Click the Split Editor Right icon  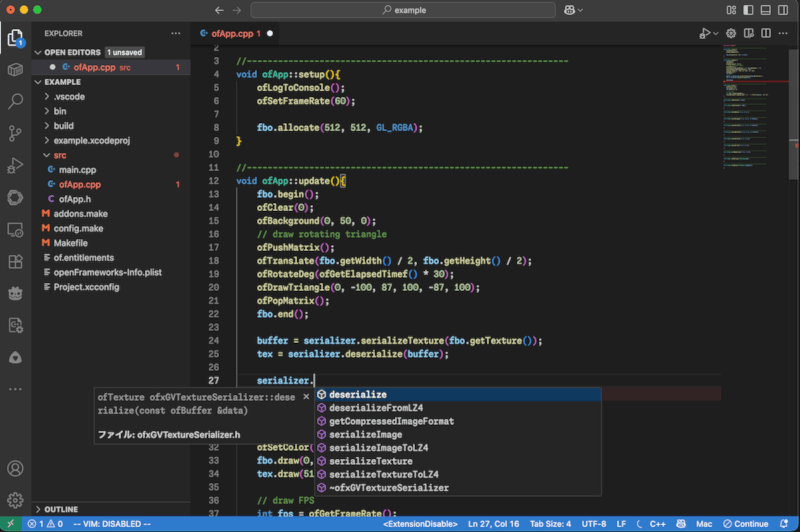pos(766,34)
